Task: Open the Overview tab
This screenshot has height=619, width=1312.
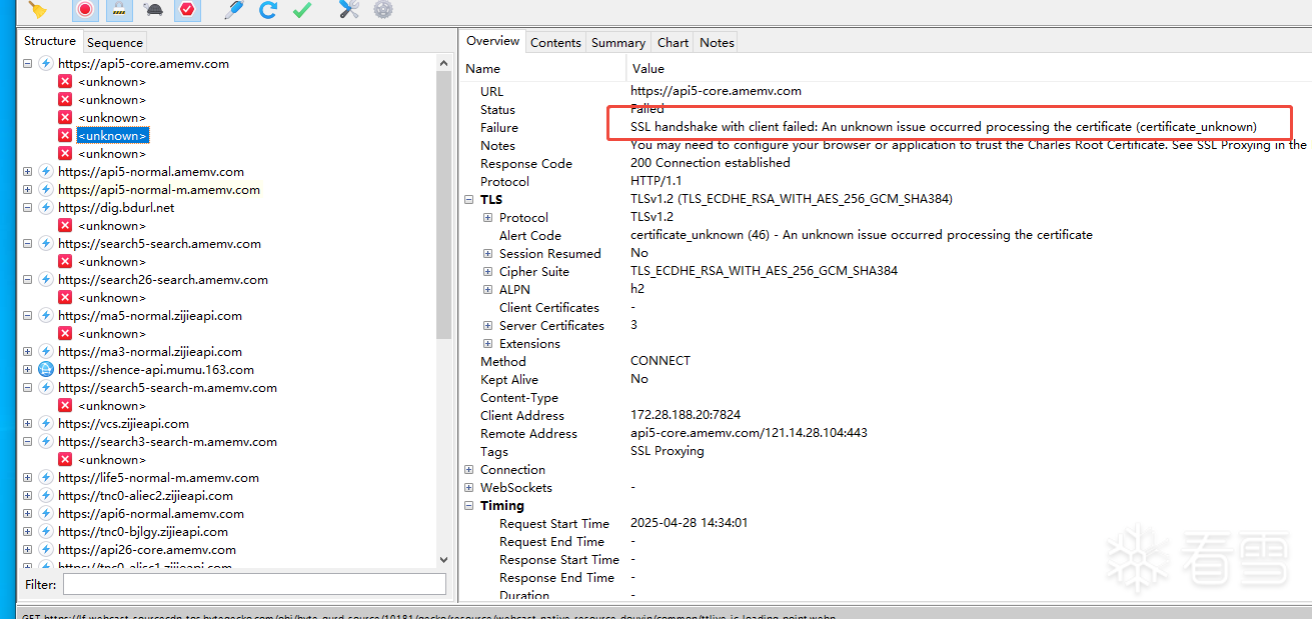Action: [493, 41]
